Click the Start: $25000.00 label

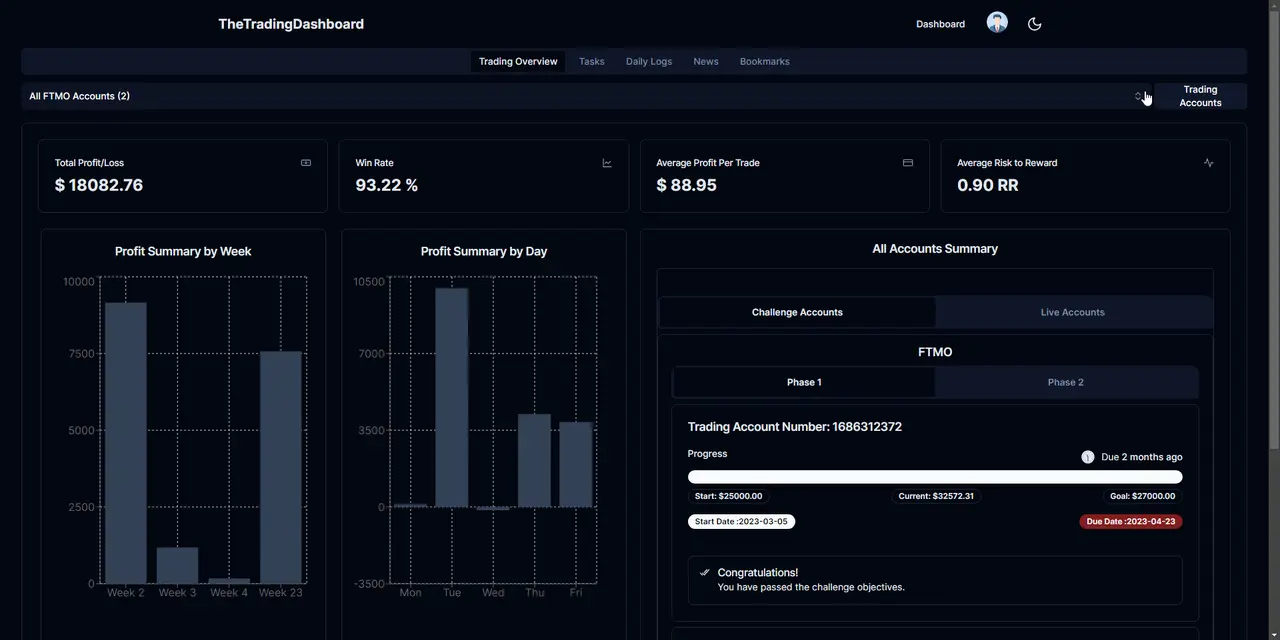pyautogui.click(x=730, y=496)
